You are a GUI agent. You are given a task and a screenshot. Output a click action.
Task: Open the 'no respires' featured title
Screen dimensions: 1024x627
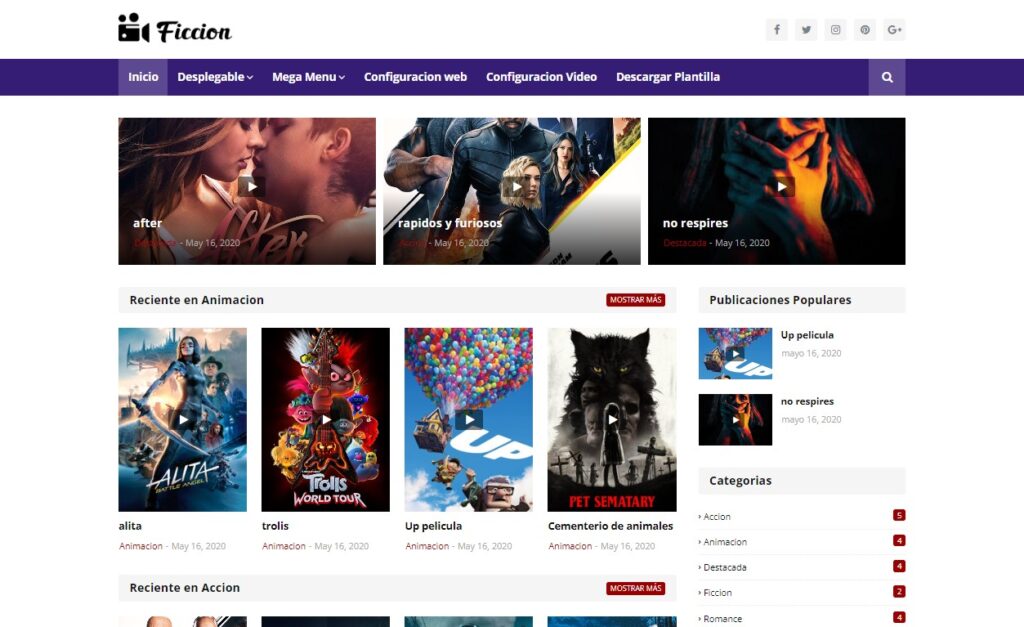[695, 223]
